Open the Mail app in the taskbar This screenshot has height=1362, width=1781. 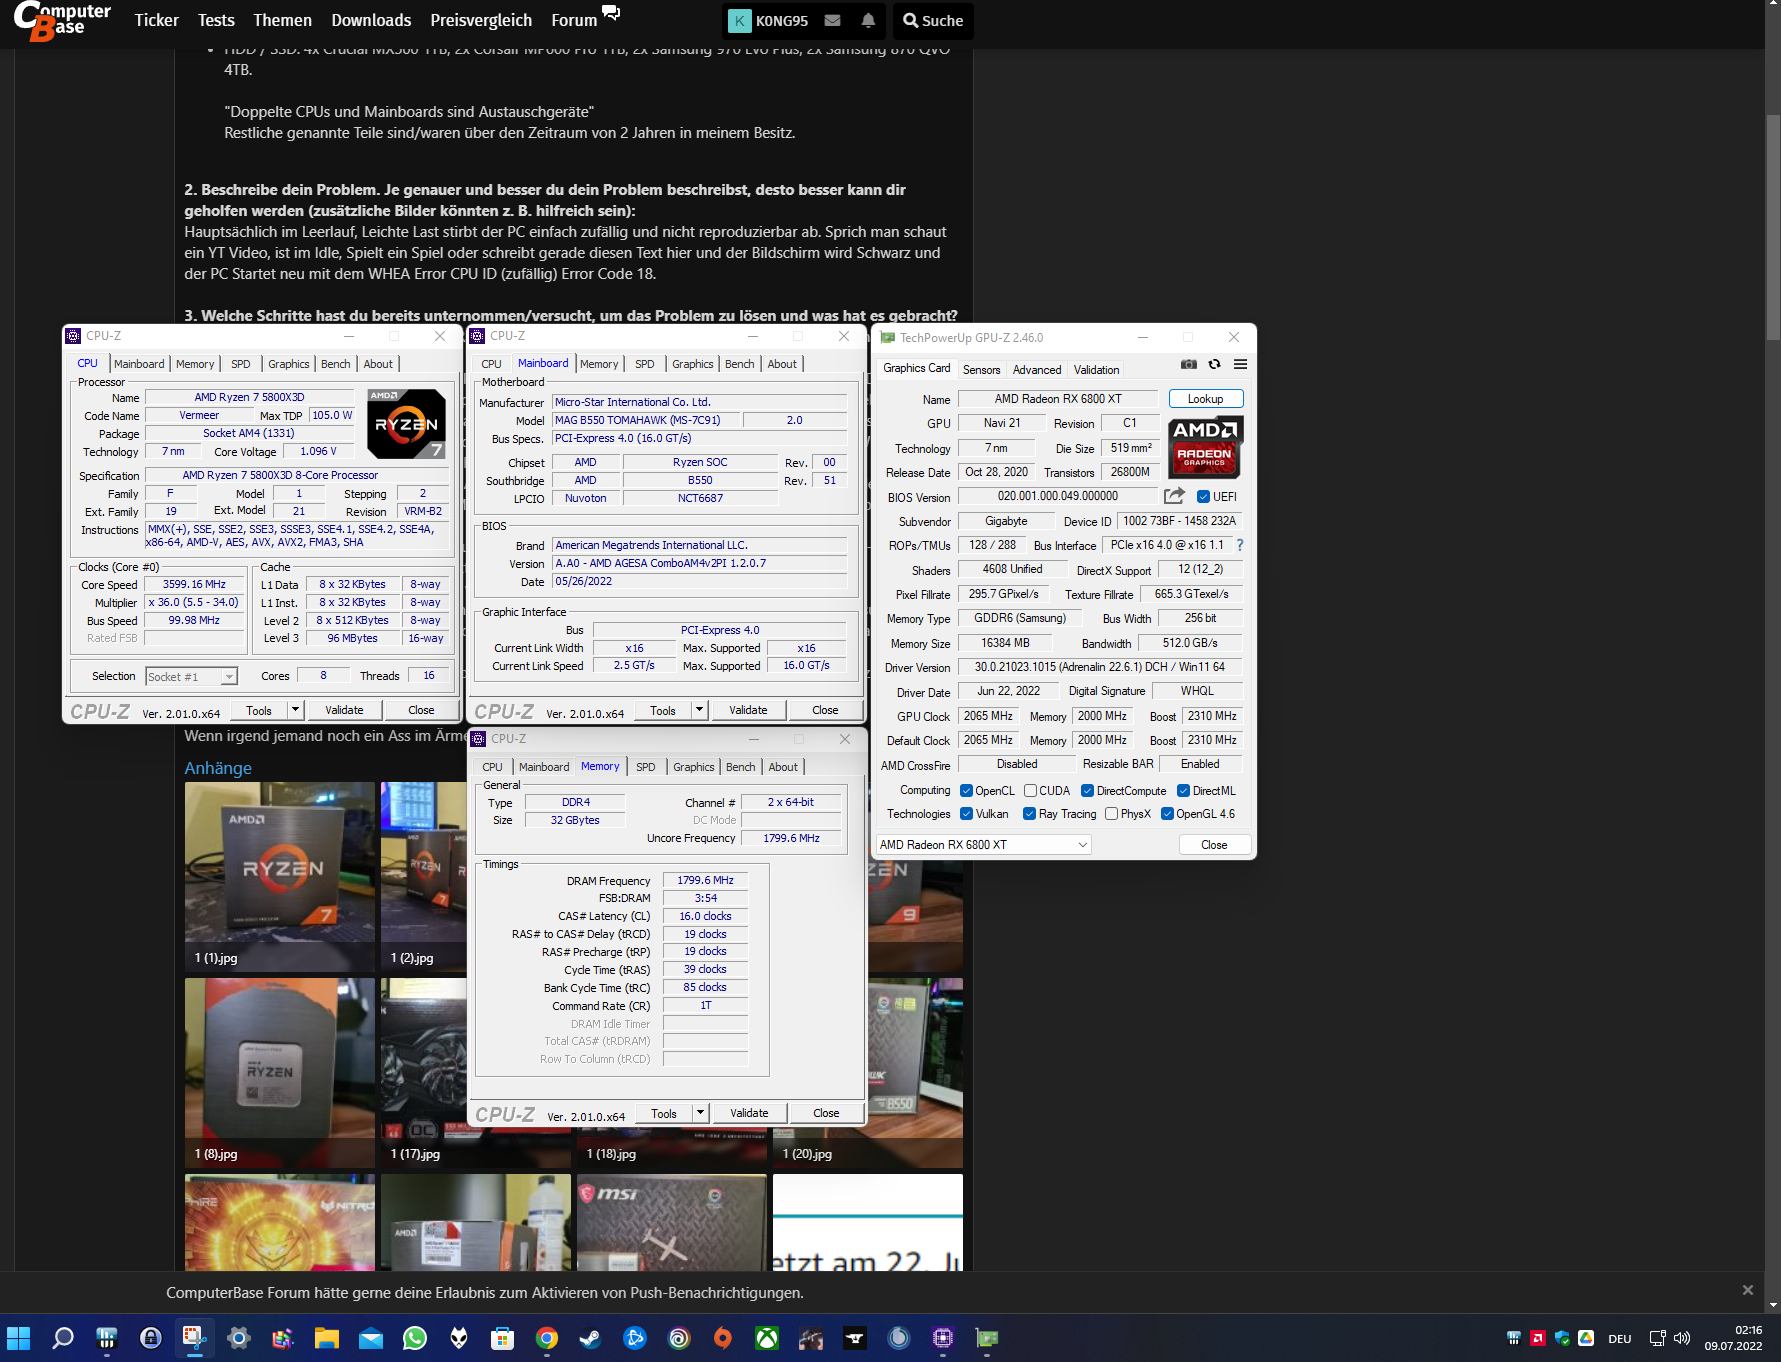pos(371,1338)
